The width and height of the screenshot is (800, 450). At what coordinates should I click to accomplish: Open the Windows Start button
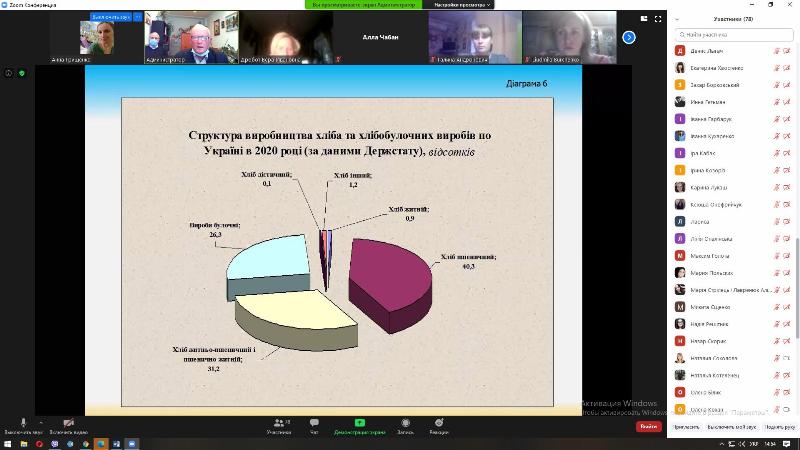pos(7,444)
